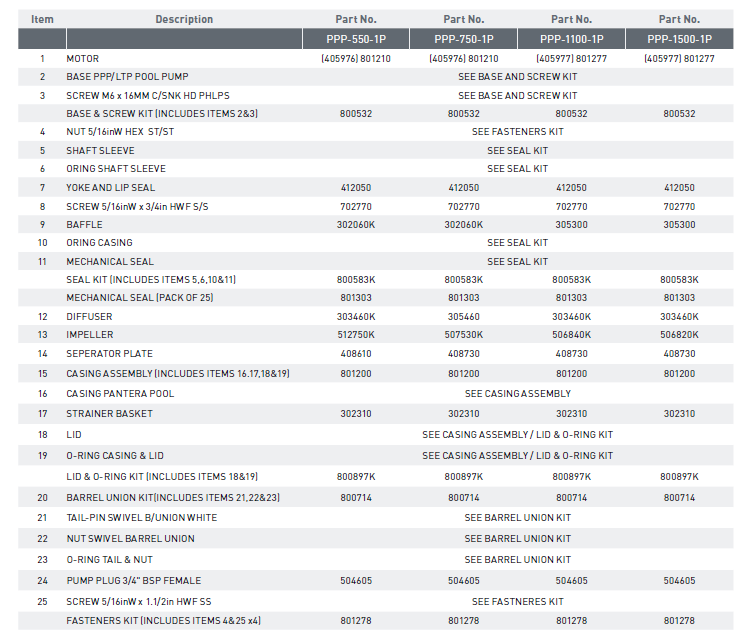Select impeller part 512750K
This screenshot has height=633, width=744.
(x=356, y=335)
